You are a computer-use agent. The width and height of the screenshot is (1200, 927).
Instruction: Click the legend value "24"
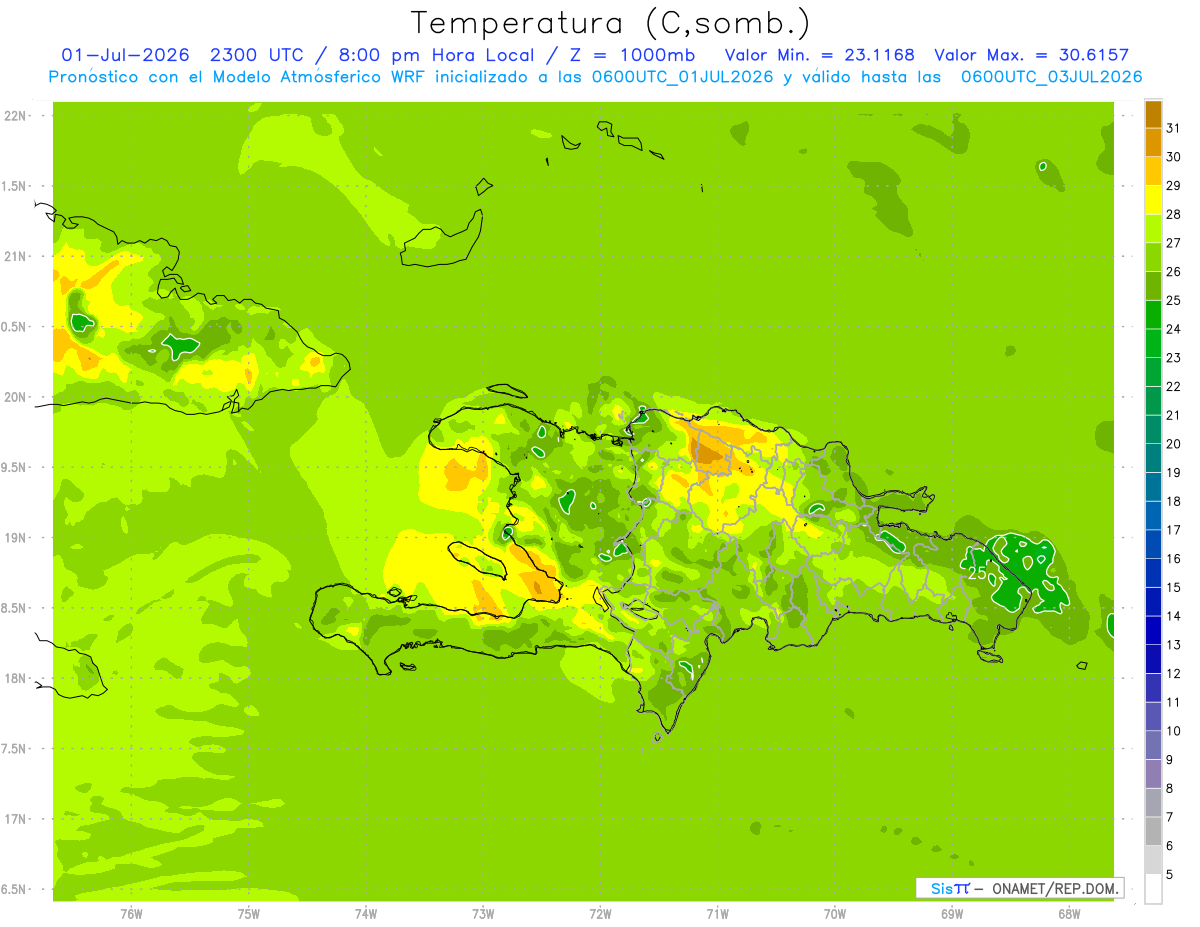(1173, 329)
